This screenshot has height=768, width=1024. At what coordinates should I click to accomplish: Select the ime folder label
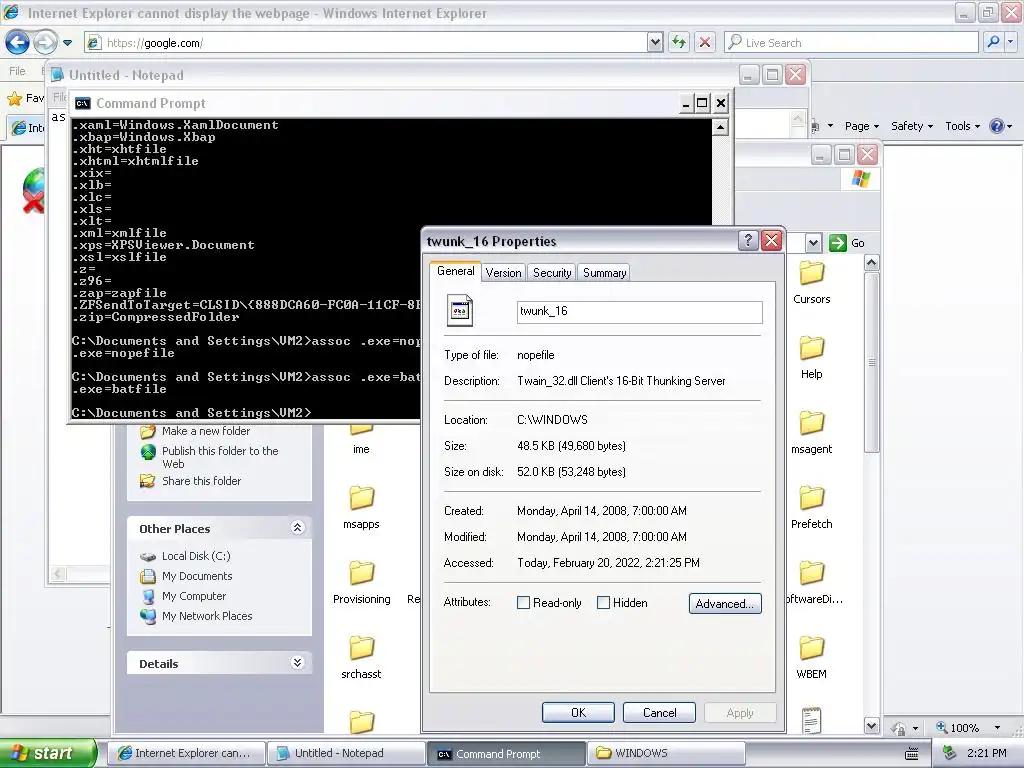point(361,449)
